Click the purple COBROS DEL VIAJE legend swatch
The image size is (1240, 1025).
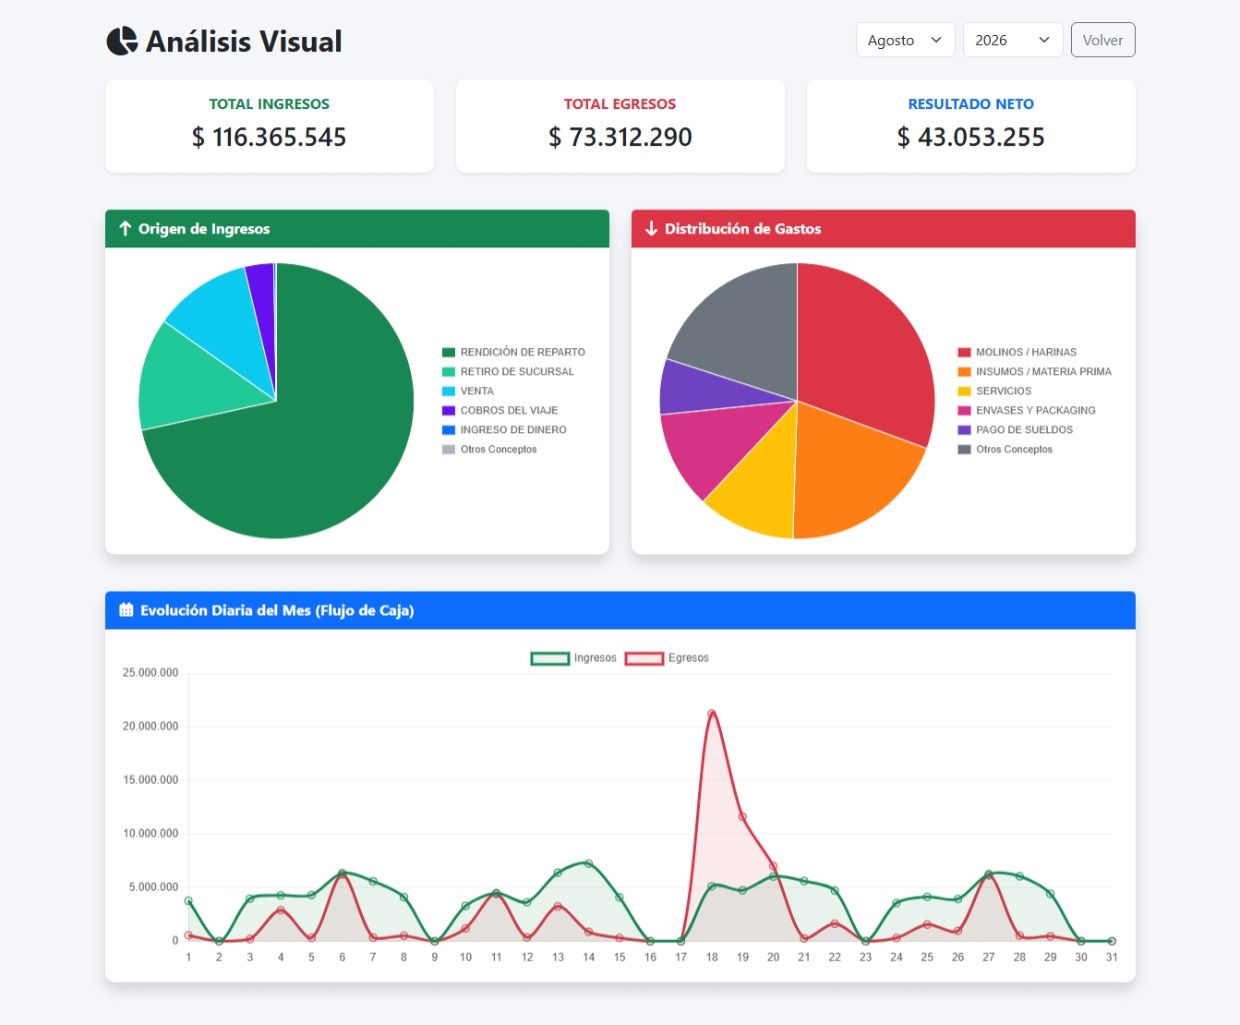coord(449,410)
